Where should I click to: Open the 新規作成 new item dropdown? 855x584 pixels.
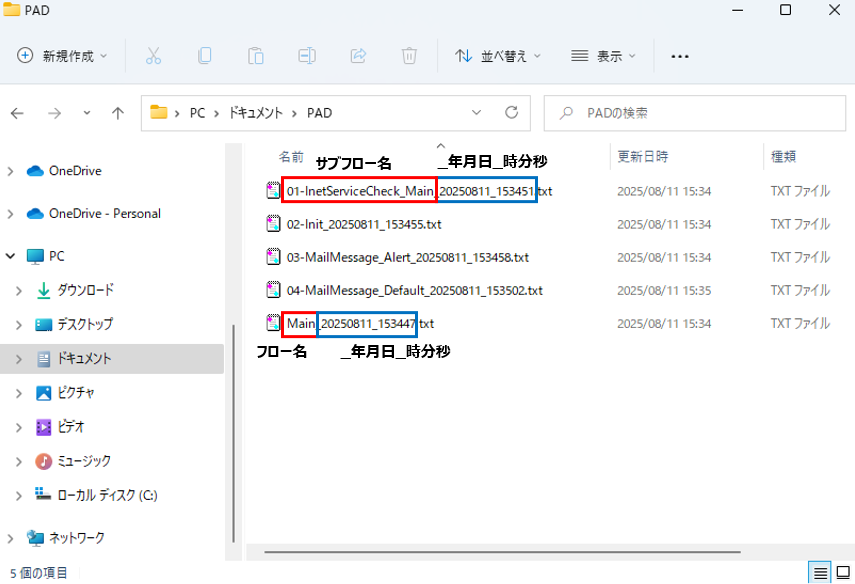62,56
